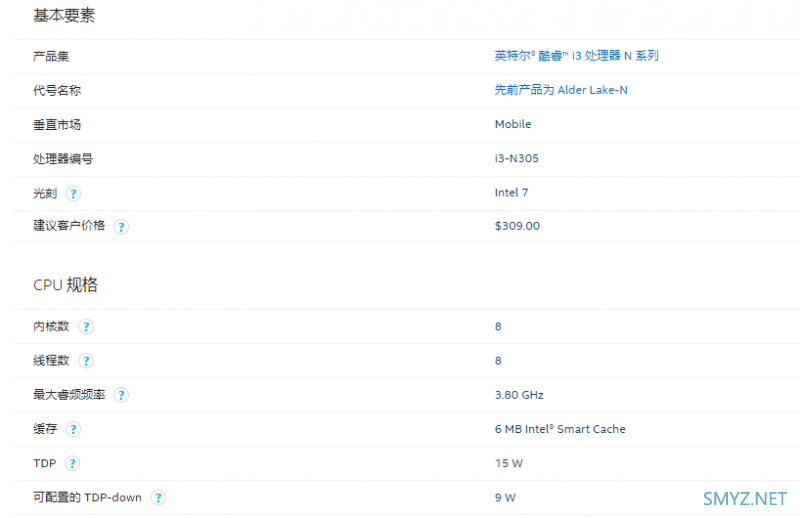
Task: Click the 内核数 row label
Action: coord(51,326)
